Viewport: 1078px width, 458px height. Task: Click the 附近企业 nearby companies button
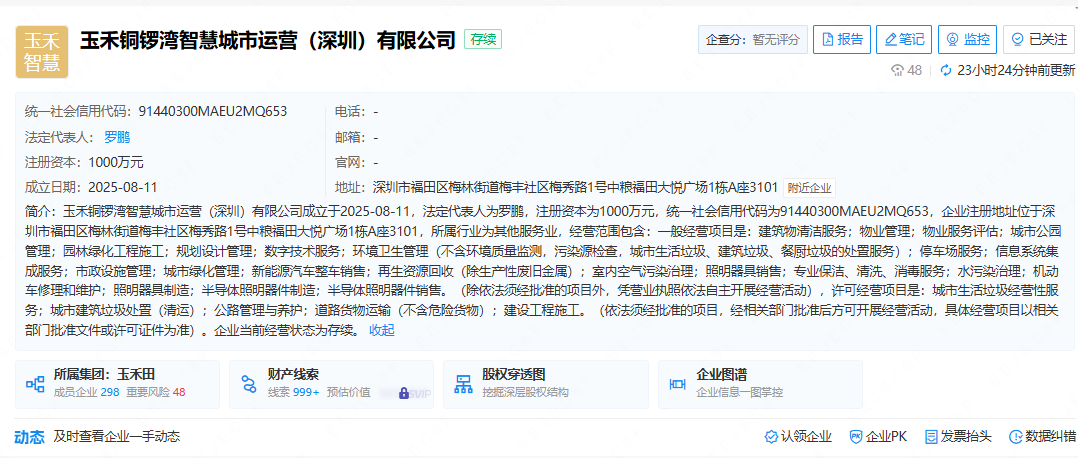[x=809, y=187]
